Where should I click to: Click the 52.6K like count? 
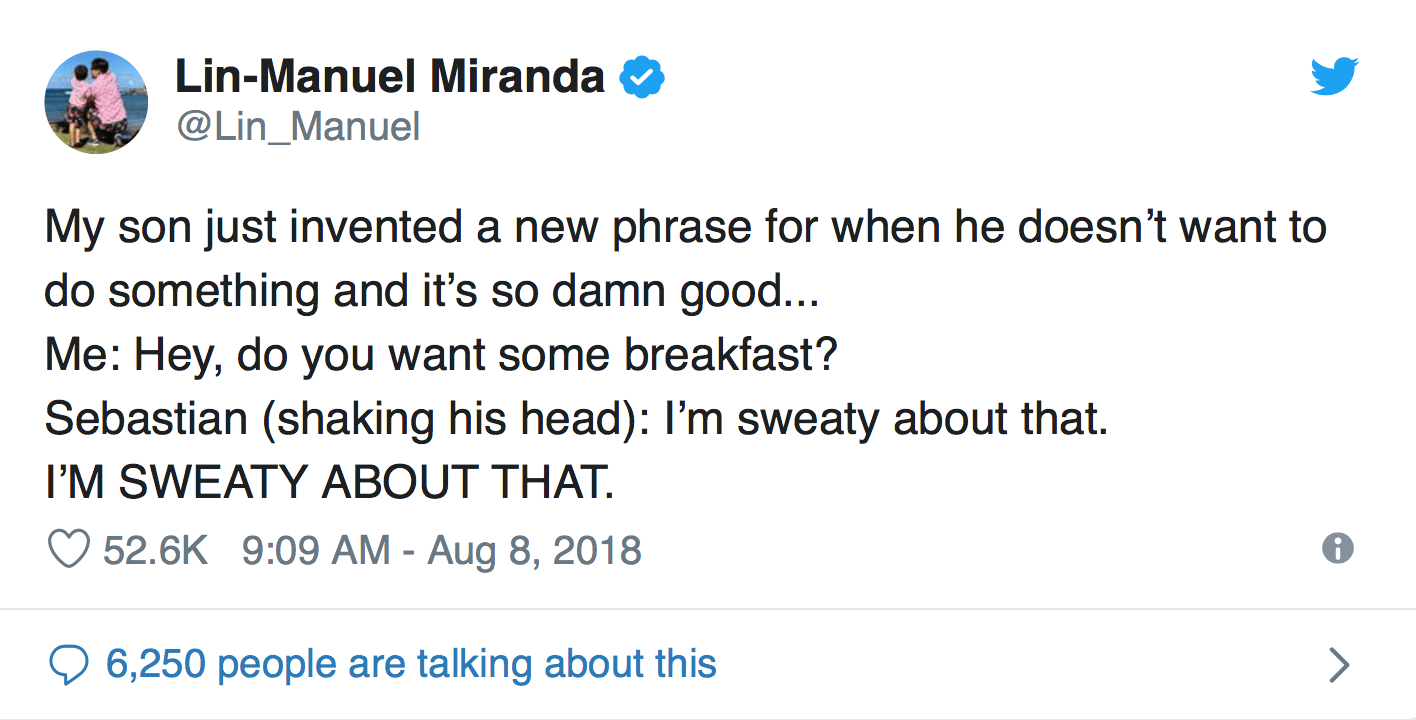pos(155,550)
